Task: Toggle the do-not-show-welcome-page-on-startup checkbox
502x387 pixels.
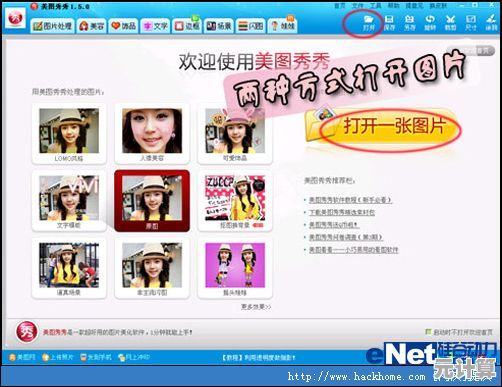Action: coord(428,332)
